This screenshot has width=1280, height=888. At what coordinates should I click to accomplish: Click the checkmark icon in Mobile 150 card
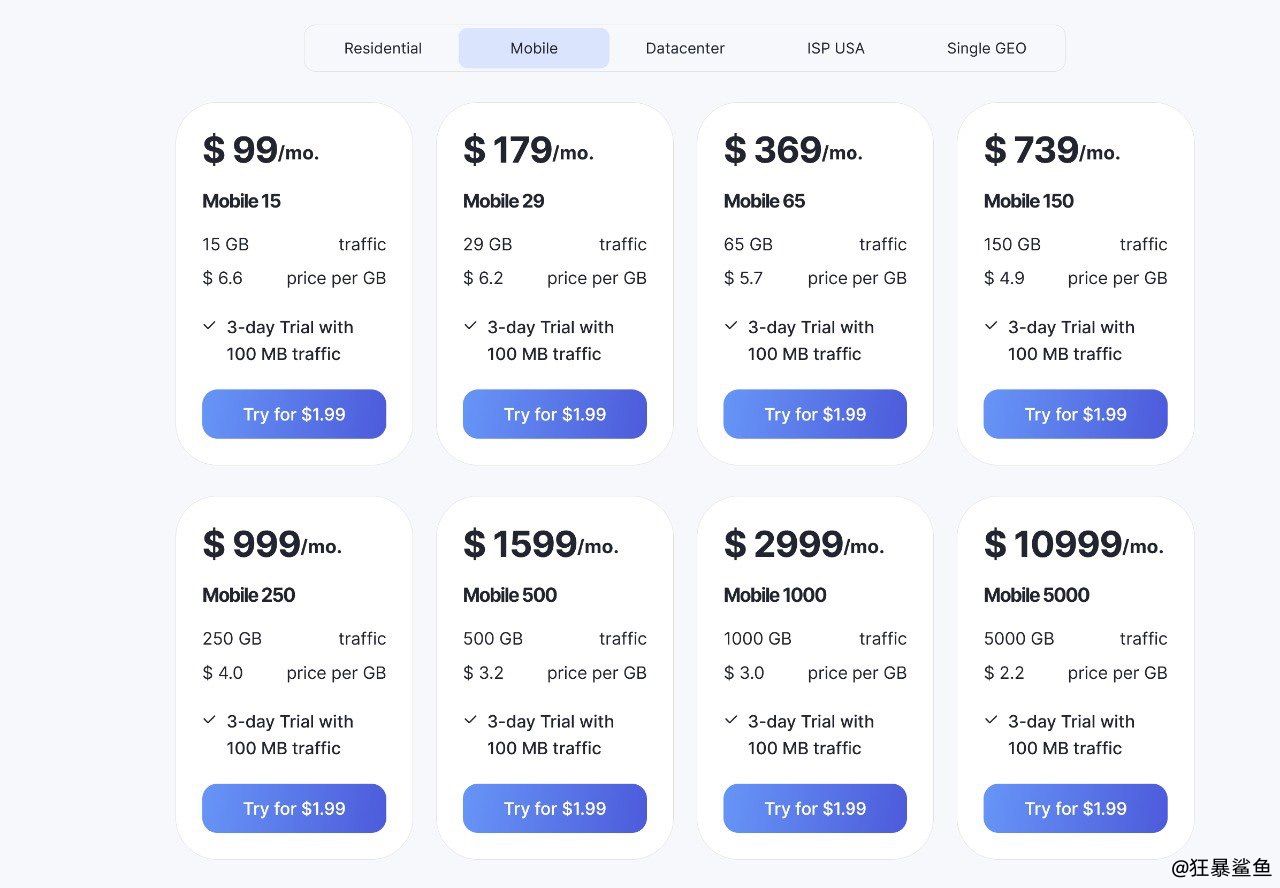[x=991, y=326]
